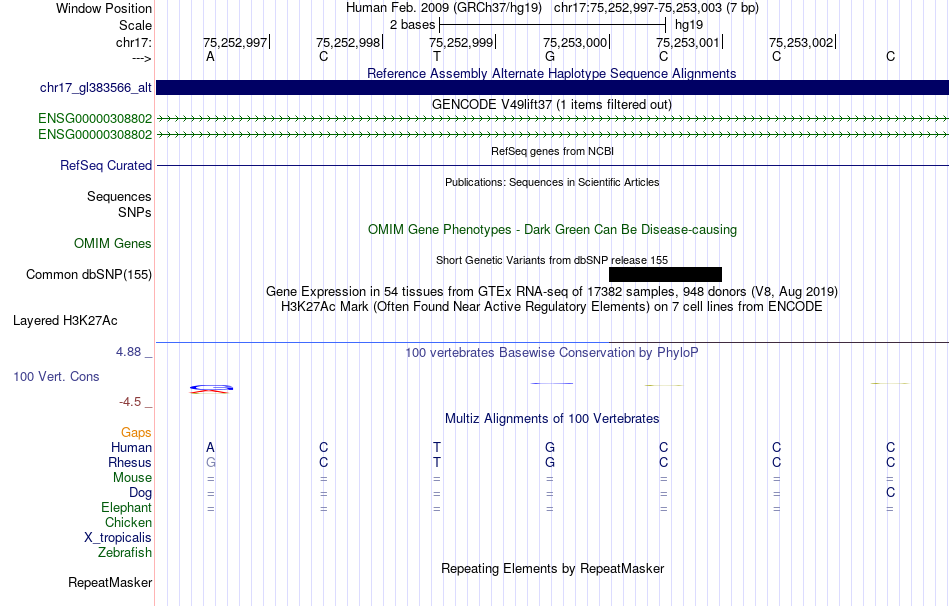Screen dimensions: 950x606
Task: Click Multiz Alignments of 100 Vertebrates title
Action: coord(552,419)
